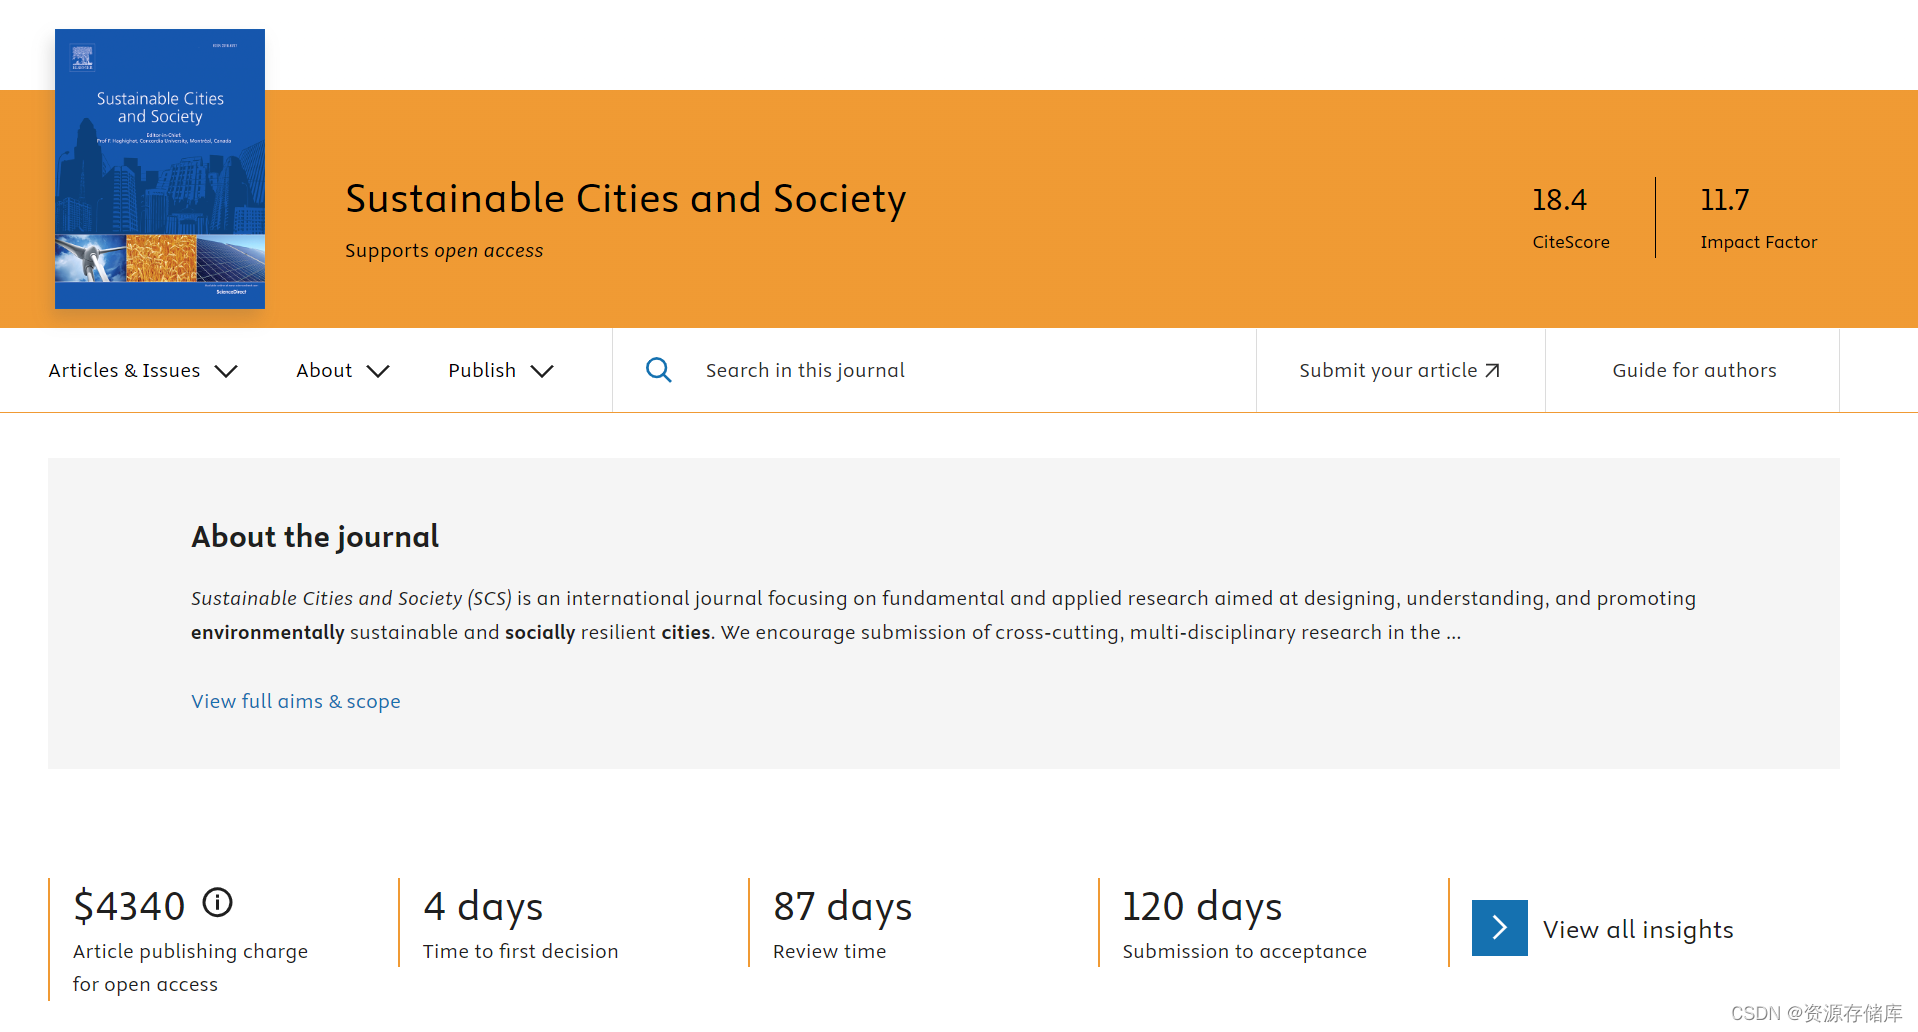Click Supports open access text

(444, 251)
